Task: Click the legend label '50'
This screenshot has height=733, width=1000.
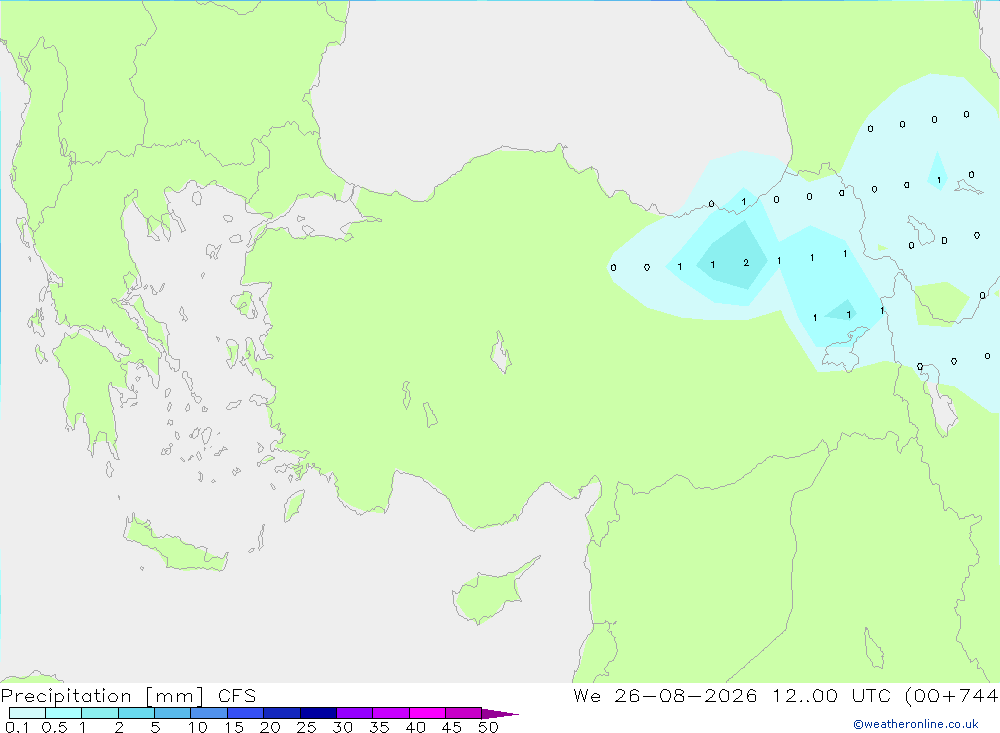Action: (x=488, y=727)
